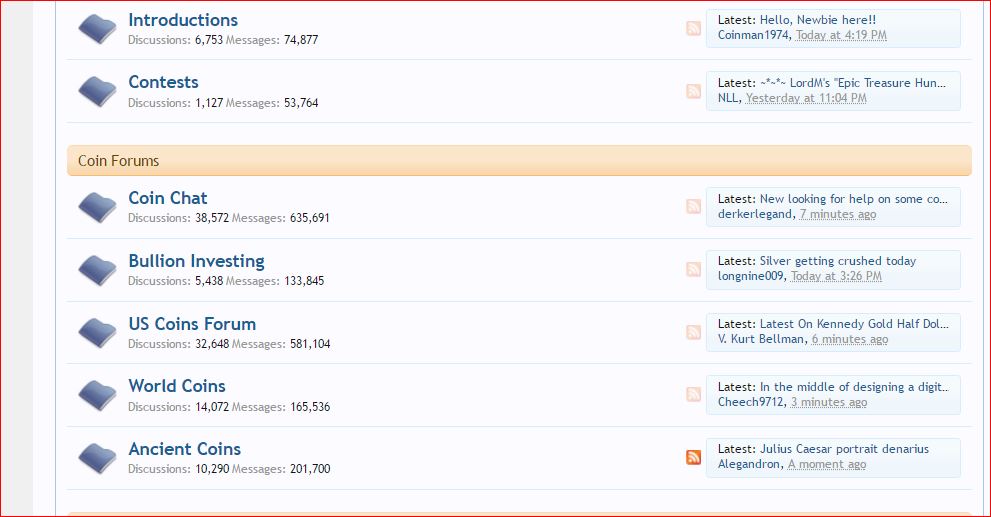
Task: Click the World Coins RSS feed icon
Action: (693, 394)
